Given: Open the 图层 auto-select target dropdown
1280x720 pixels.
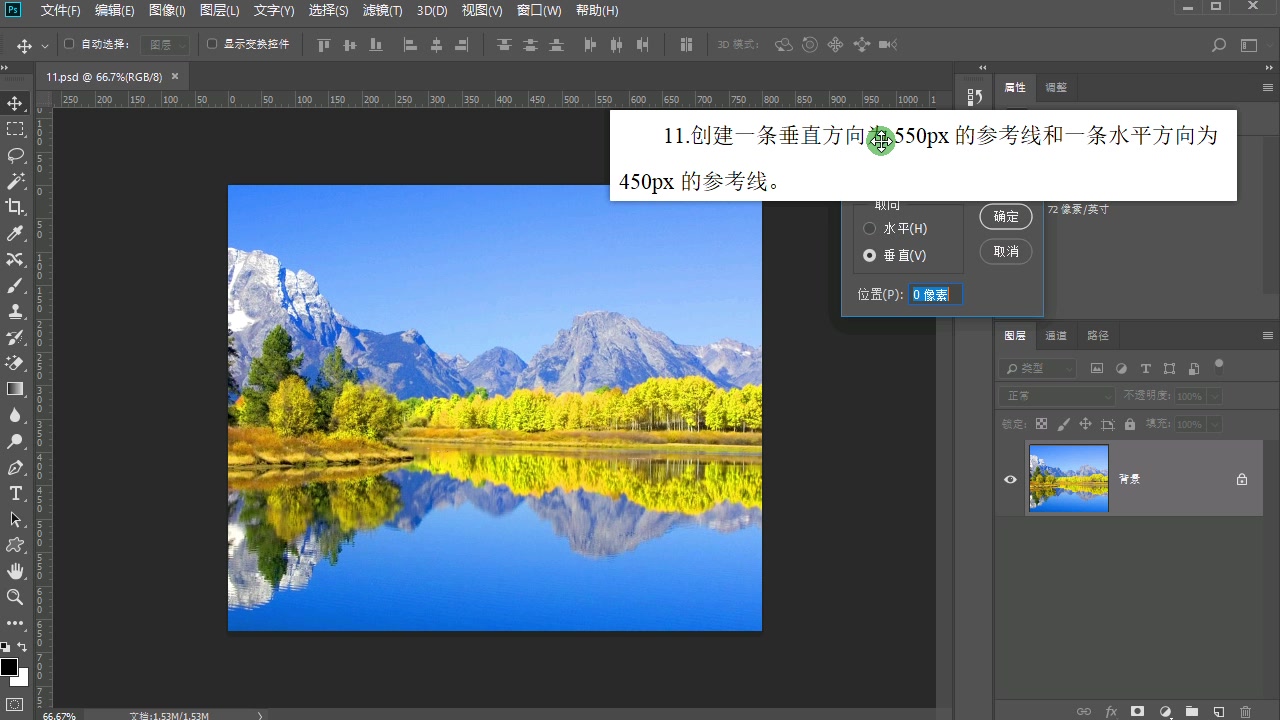Looking at the screenshot, I should click(x=163, y=45).
